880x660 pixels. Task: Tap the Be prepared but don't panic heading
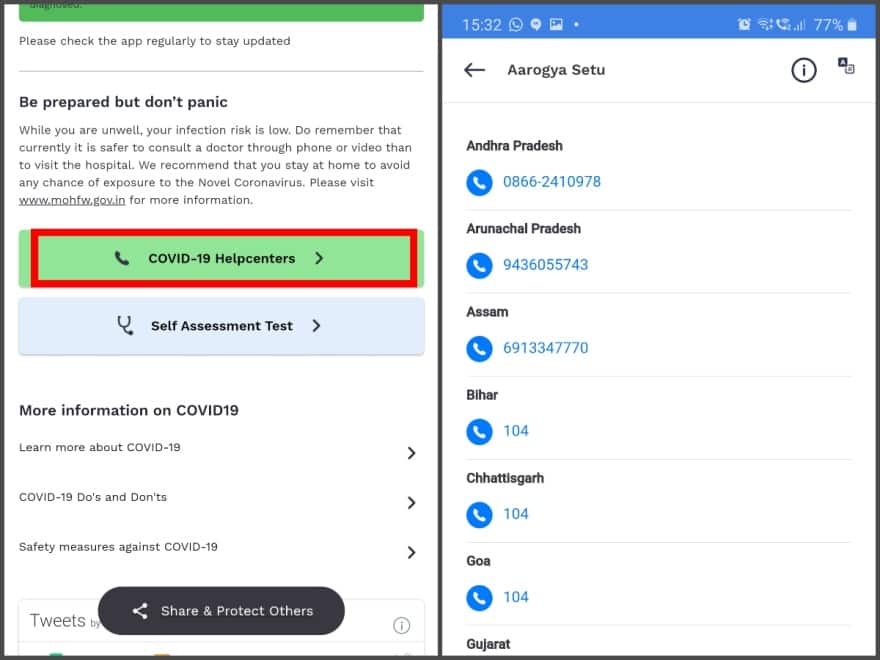click(x=123, y=102)
